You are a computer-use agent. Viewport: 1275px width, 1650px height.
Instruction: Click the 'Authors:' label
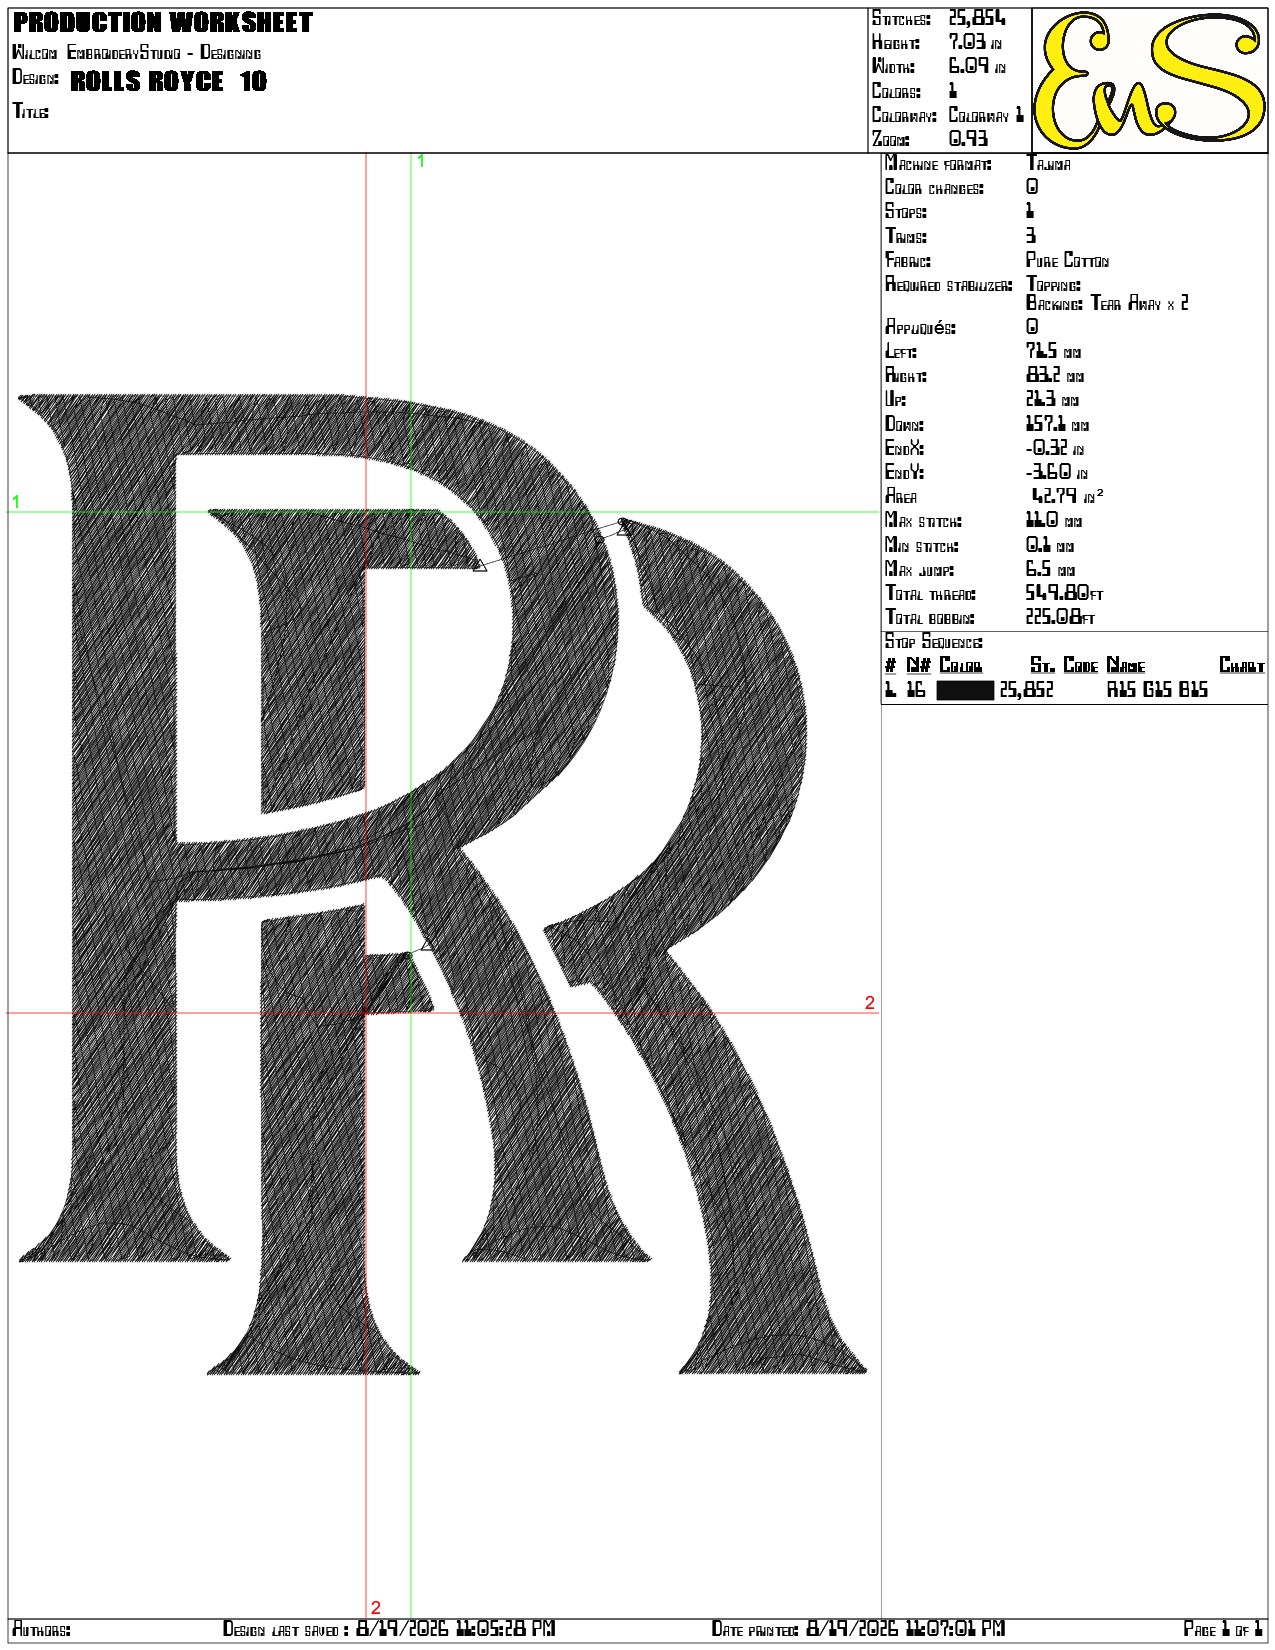[41, 1629]
